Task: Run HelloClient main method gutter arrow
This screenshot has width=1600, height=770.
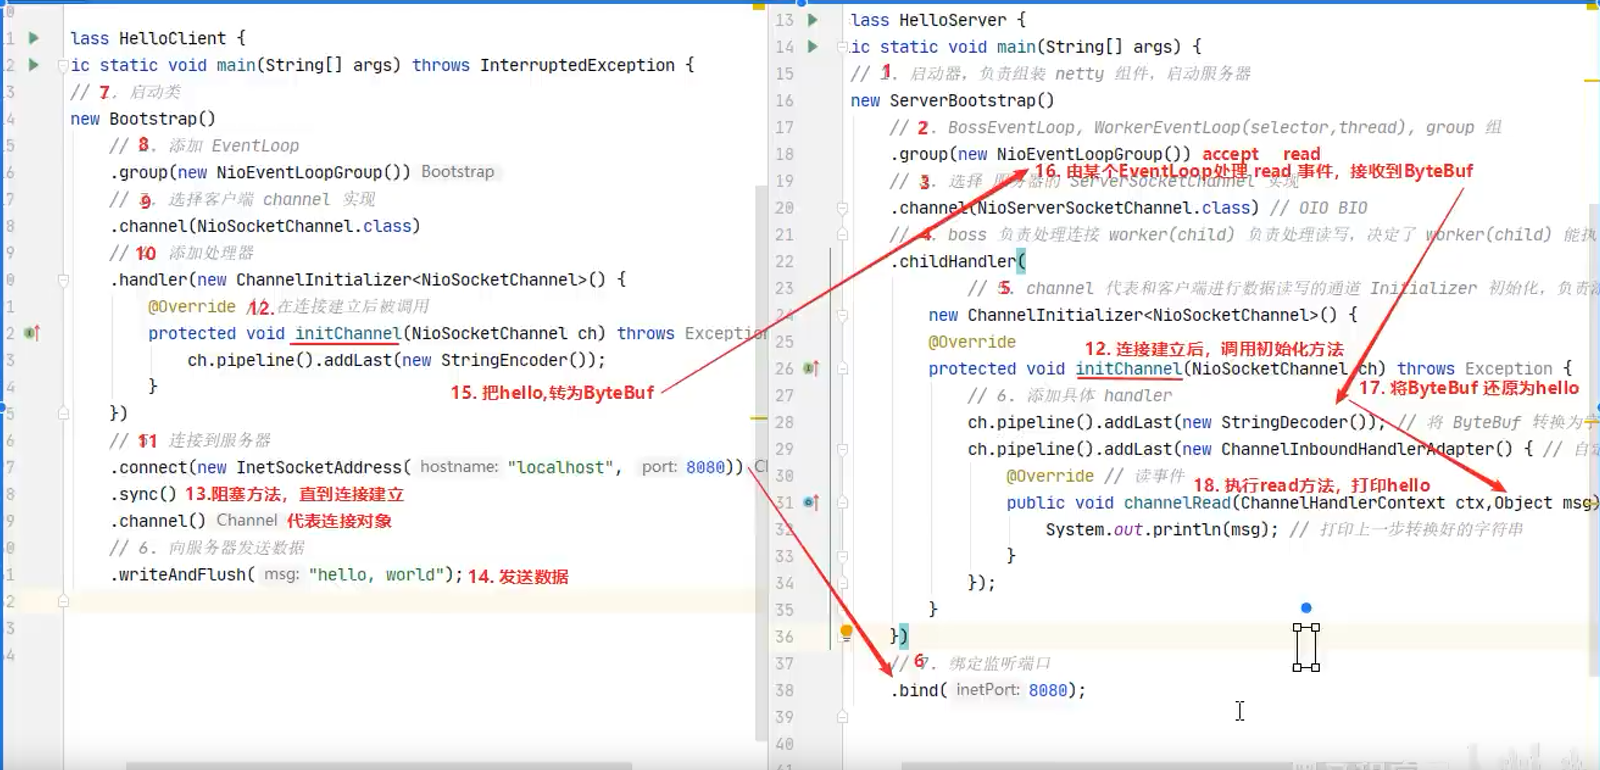Action: click(x=34, y=65)
